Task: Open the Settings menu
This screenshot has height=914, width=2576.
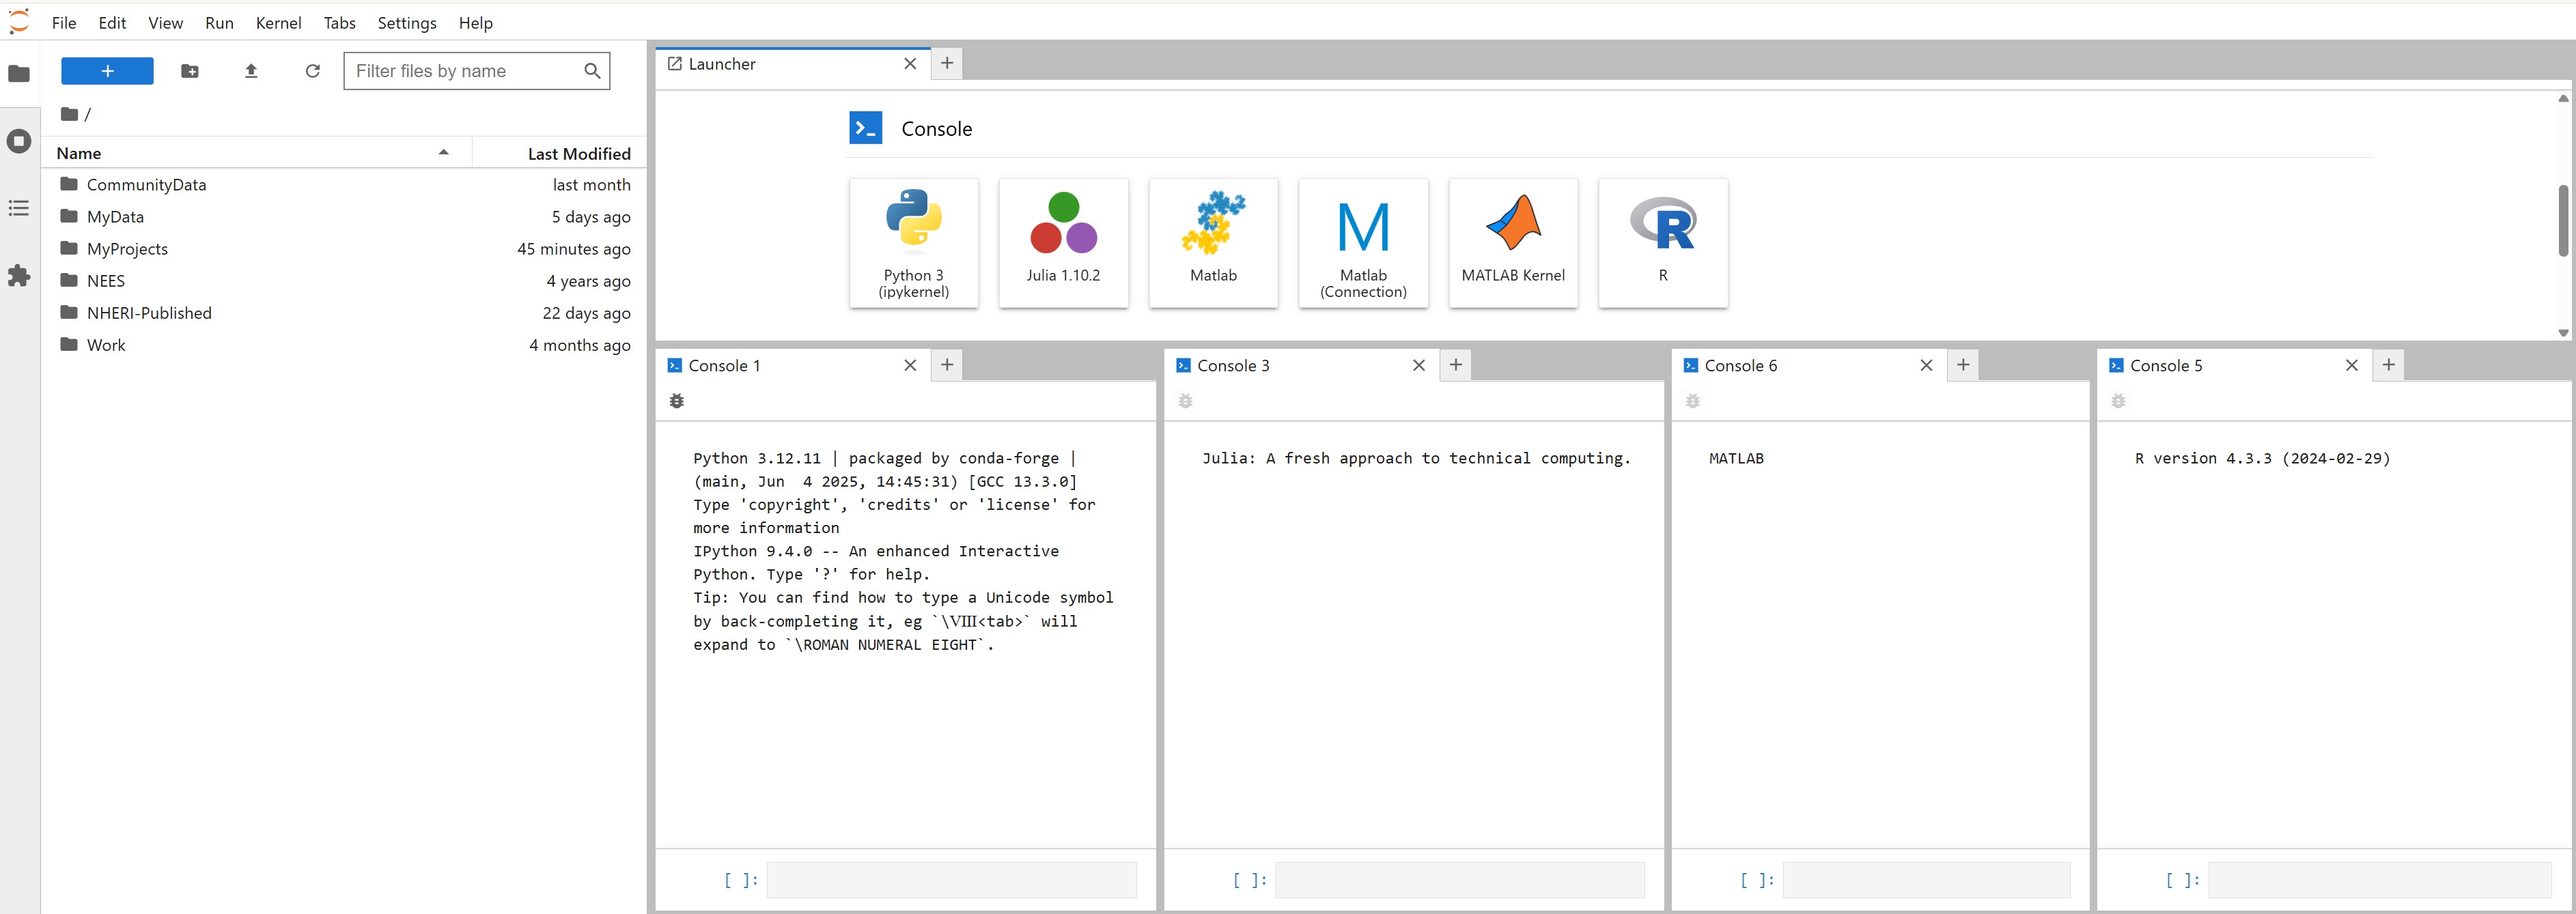Action: pos(406,23)
